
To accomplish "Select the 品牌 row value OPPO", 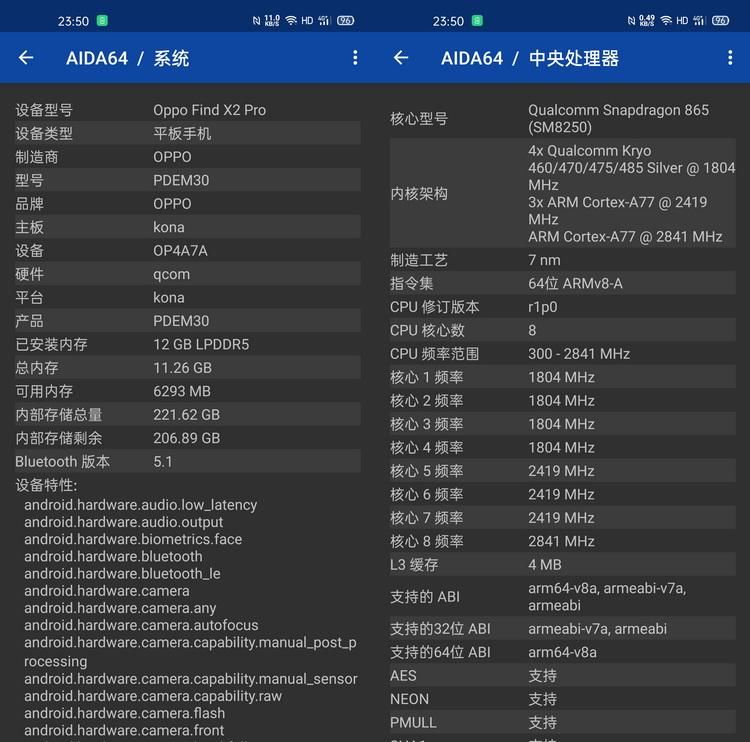I will (172, 204).
